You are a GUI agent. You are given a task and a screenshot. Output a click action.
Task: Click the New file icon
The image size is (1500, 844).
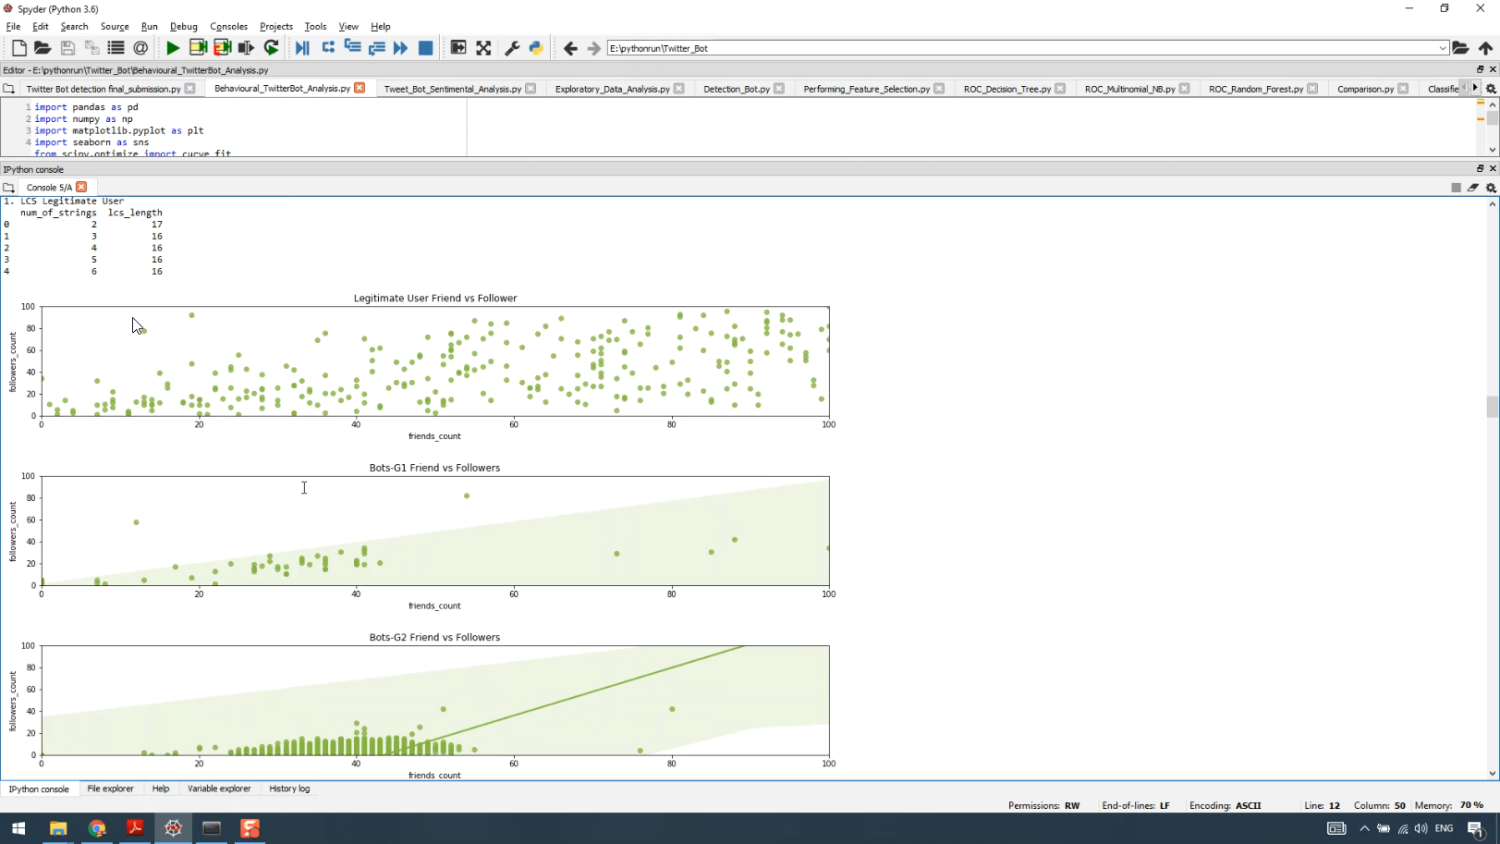click(19, 48)
